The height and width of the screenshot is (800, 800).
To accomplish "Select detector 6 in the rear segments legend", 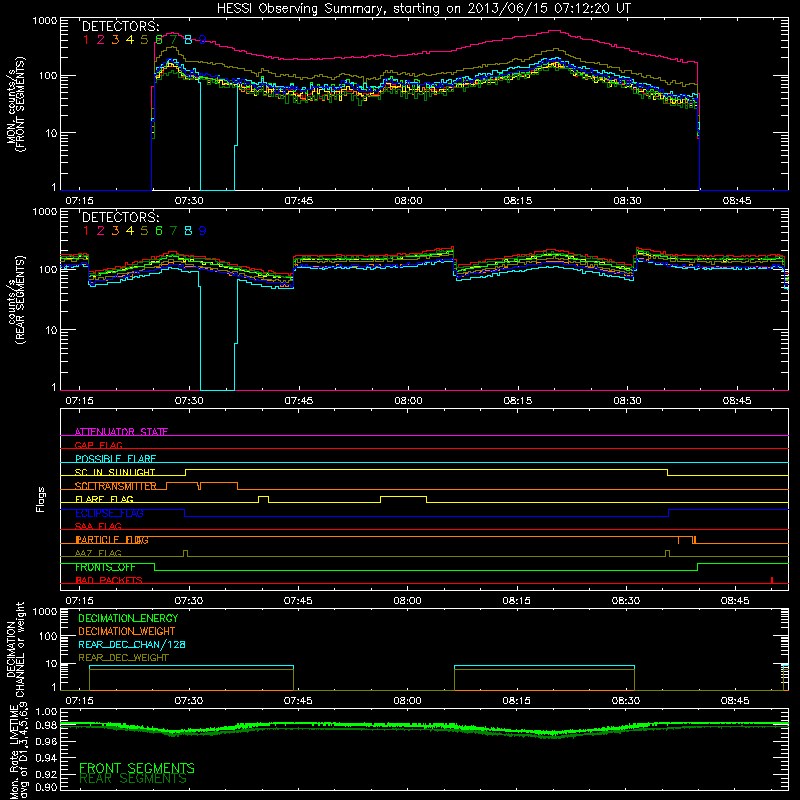I will [159, 231].
